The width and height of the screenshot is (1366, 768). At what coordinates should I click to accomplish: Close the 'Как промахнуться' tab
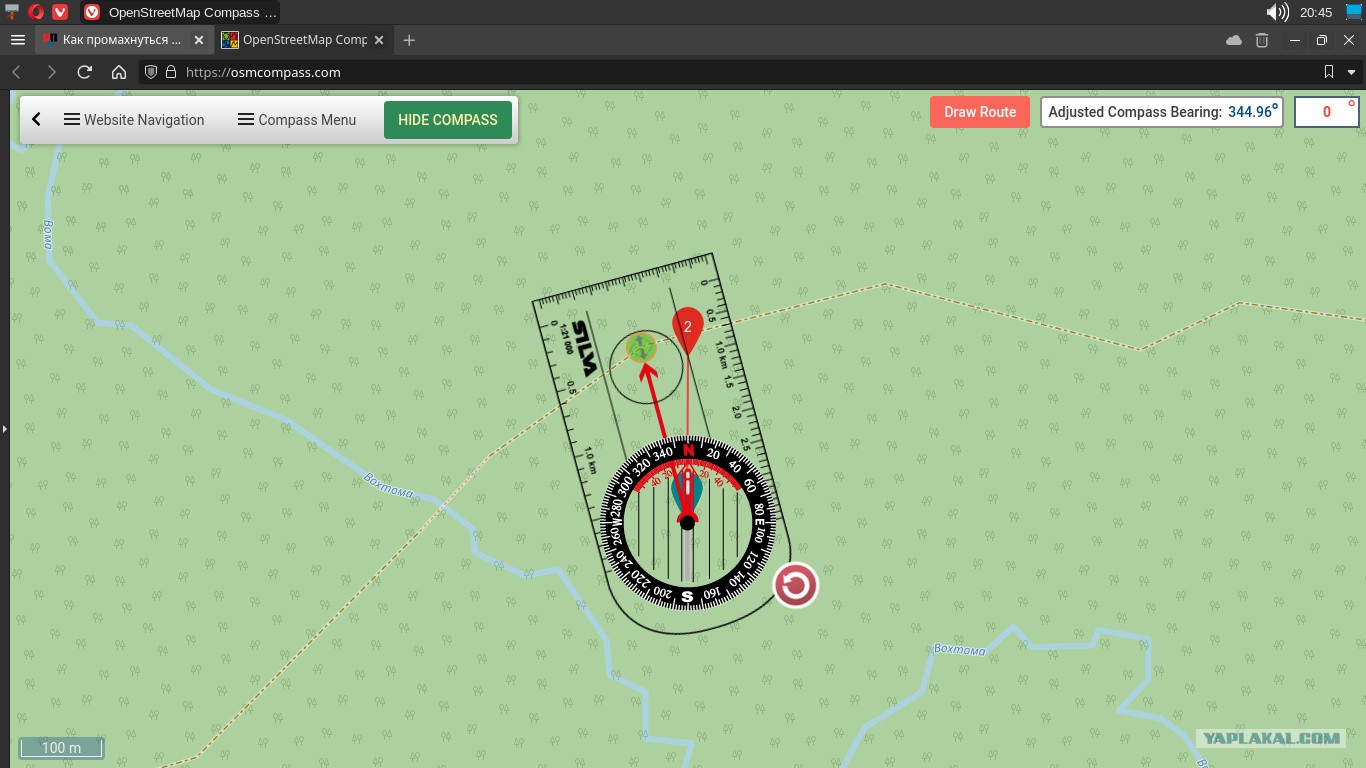[199, 40]
